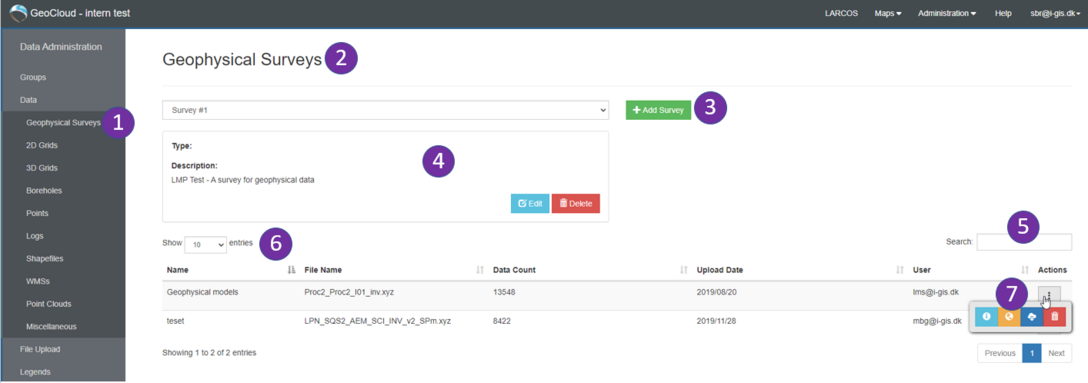Open the sbr@i-gis.dk user menu
The height and width of the screenshot is (383, 1088).
[1057, 13]
